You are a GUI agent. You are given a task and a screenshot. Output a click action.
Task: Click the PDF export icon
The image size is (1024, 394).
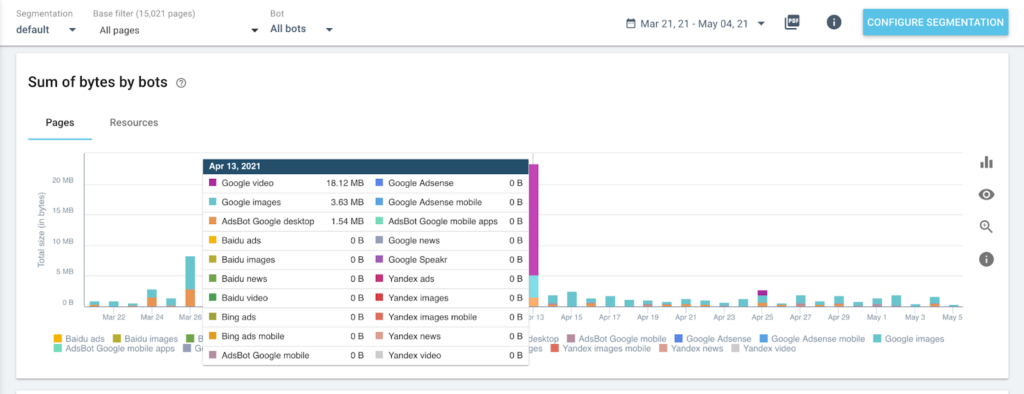[x=792, y=22]
